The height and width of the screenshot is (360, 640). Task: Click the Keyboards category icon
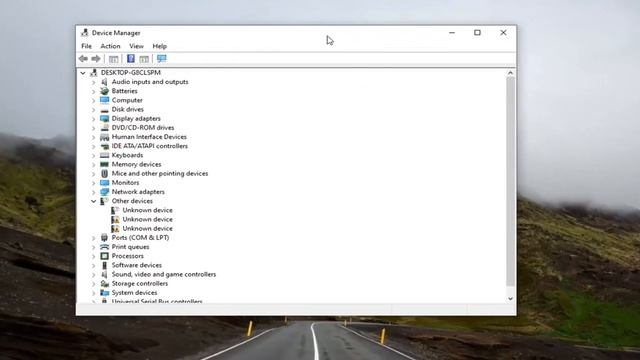pyautogui.click(x=104, y=155)
